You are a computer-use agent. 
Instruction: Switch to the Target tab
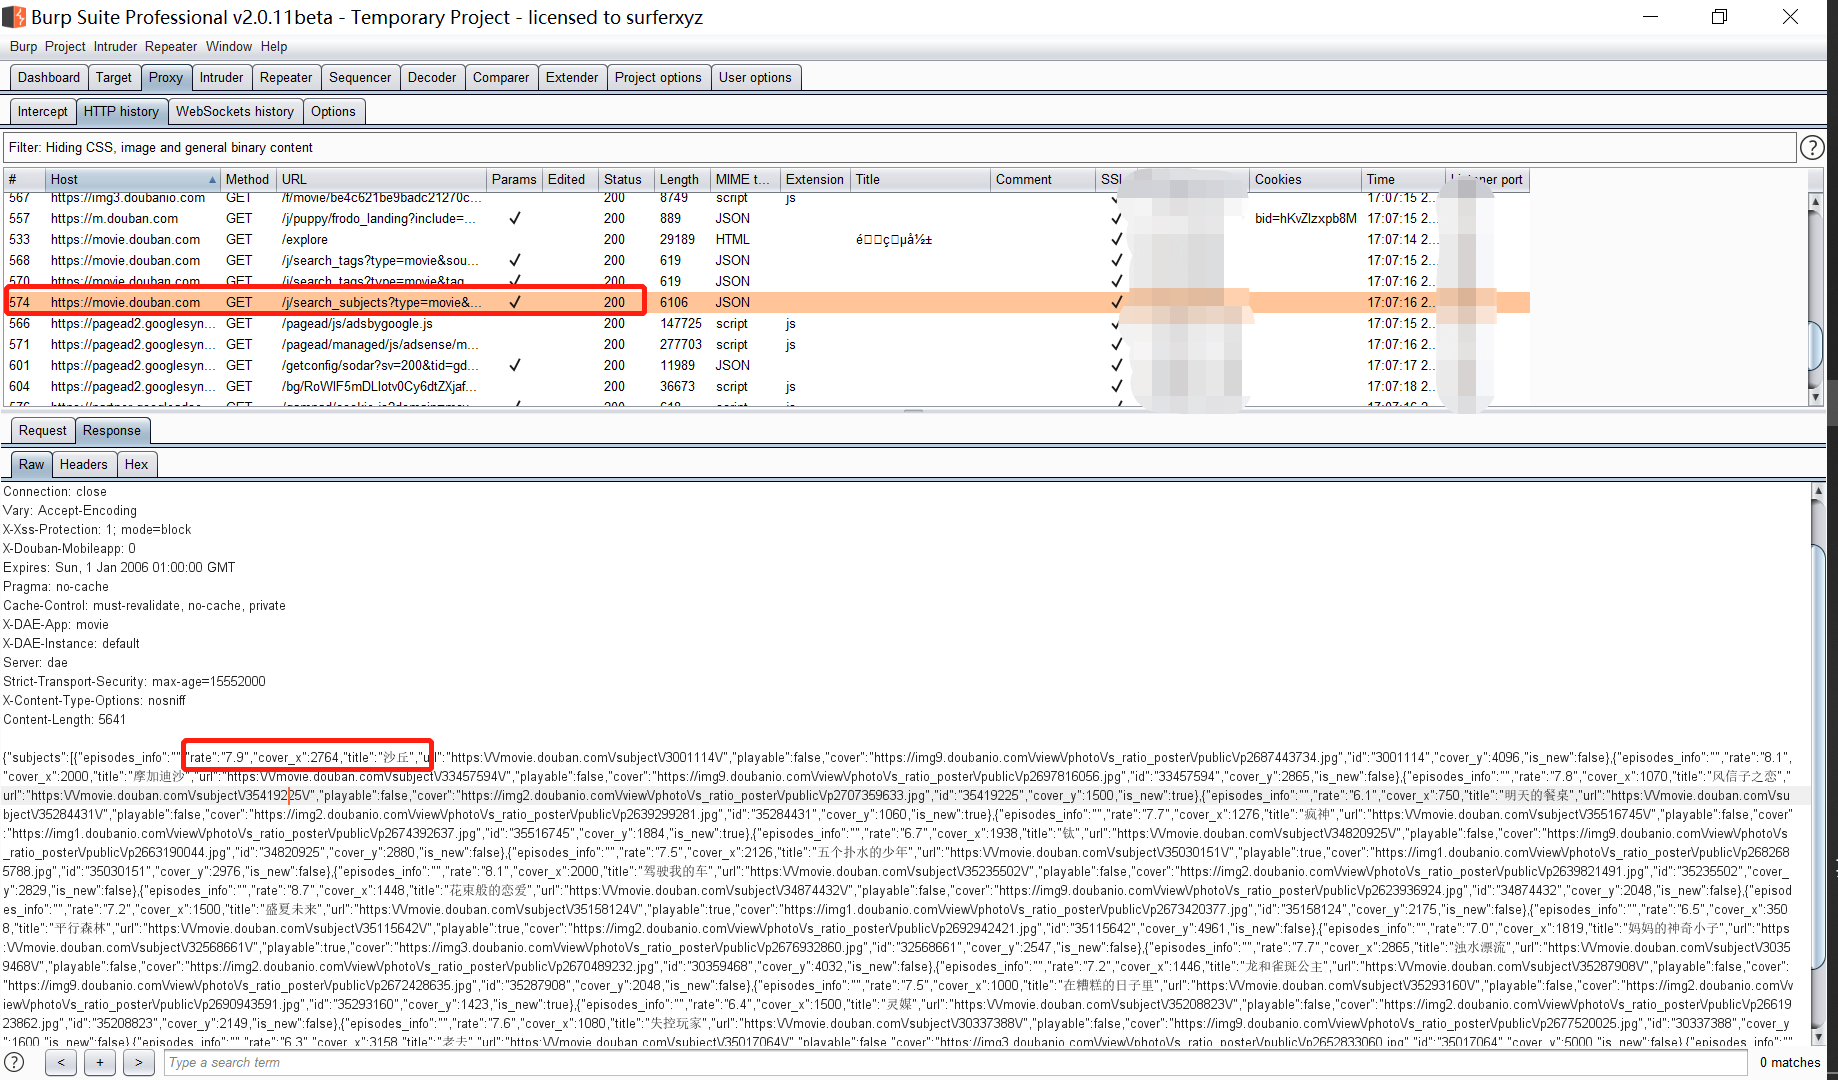click(x=114, y=77)
